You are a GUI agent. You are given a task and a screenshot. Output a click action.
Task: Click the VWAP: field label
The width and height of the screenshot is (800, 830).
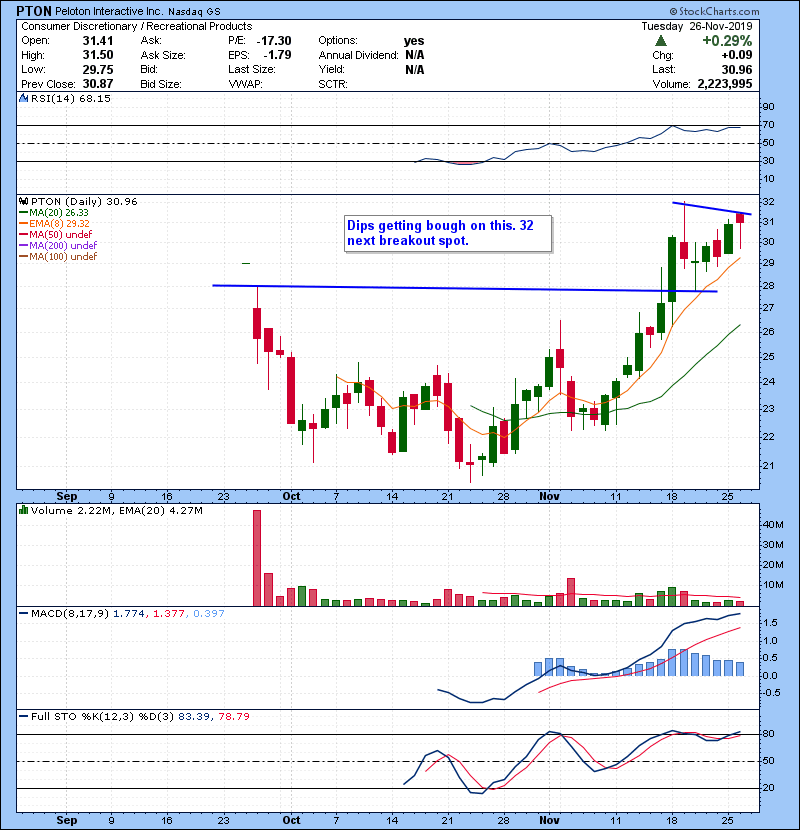[x=246, y=84]
